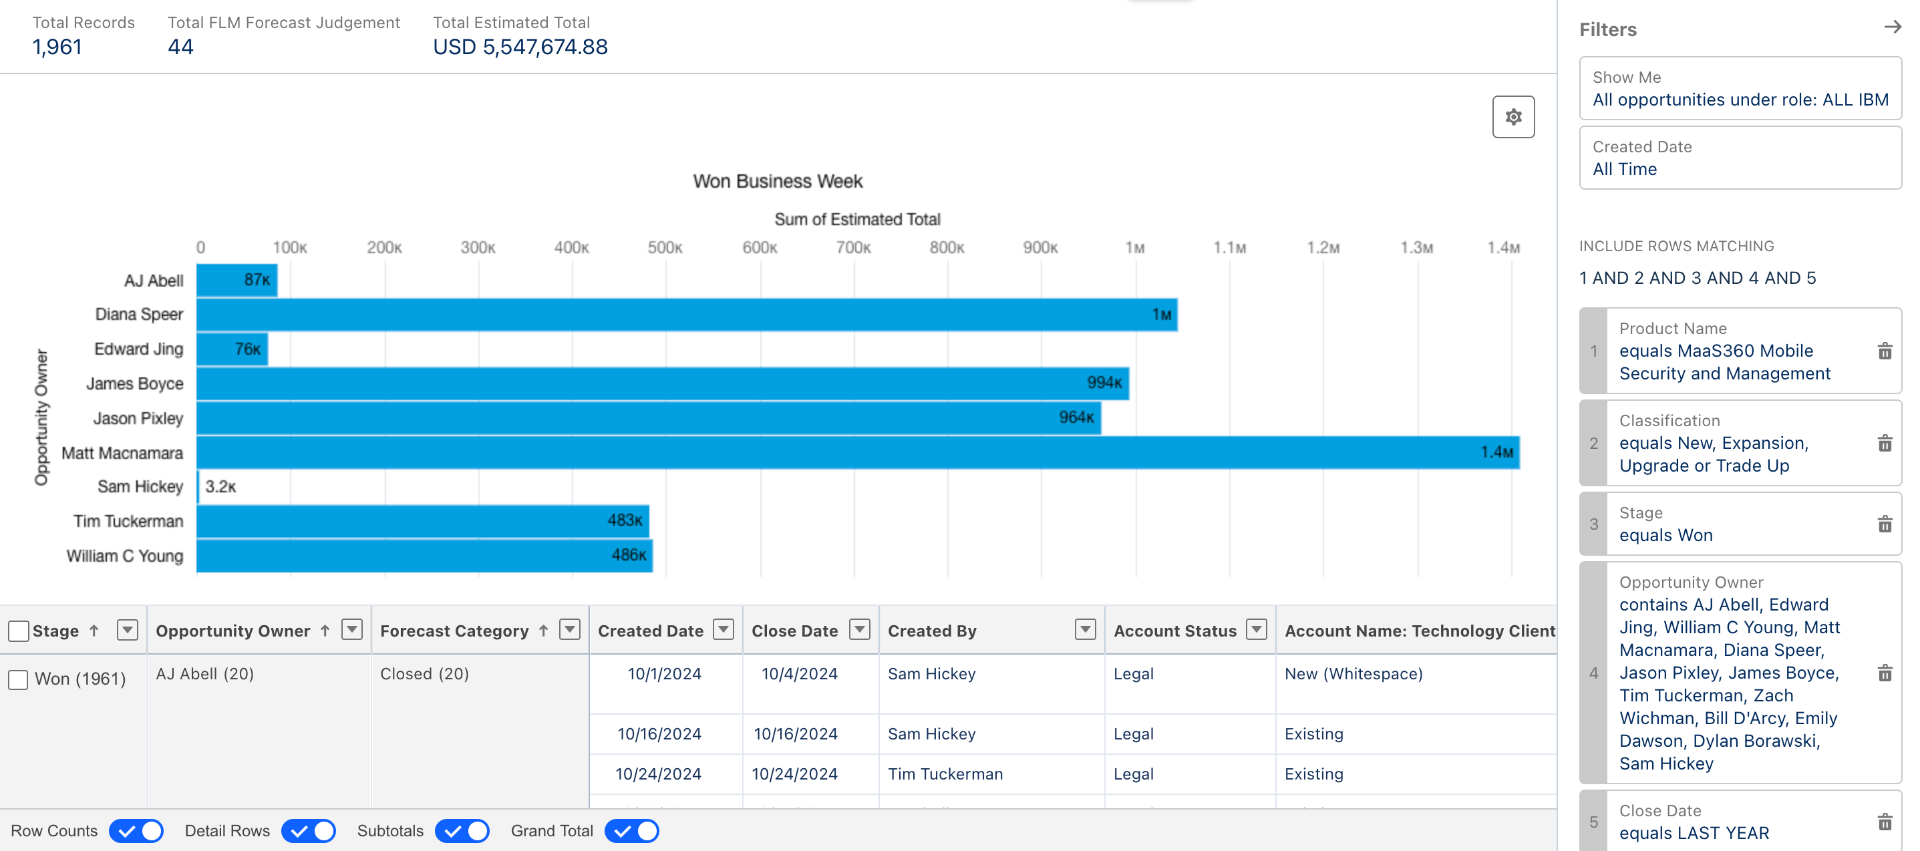Select the Edward Jing 76k bar
The image size is (1920, 851).
coord(232,349)
